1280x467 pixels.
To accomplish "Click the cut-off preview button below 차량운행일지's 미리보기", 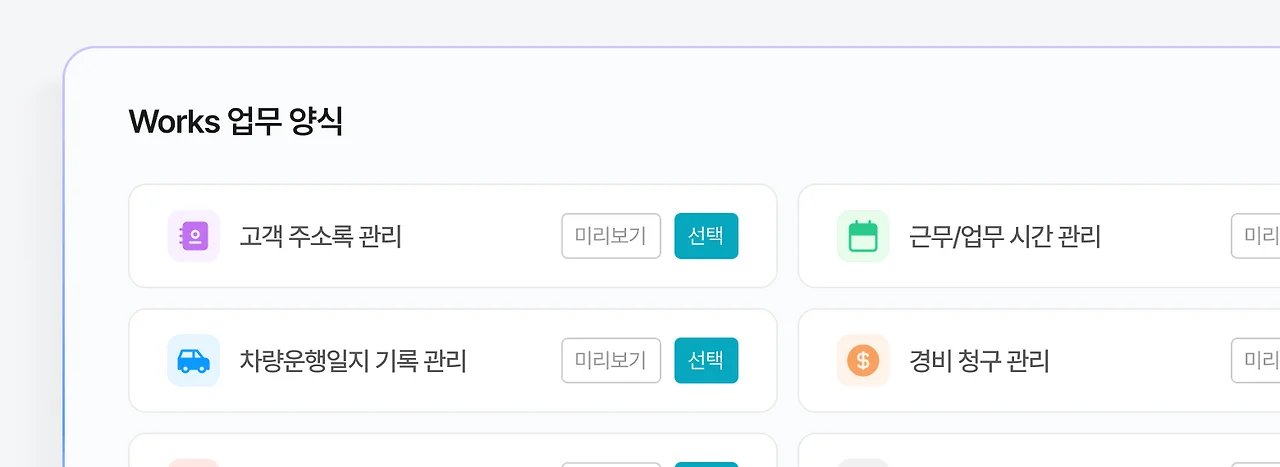I will 611,464.
